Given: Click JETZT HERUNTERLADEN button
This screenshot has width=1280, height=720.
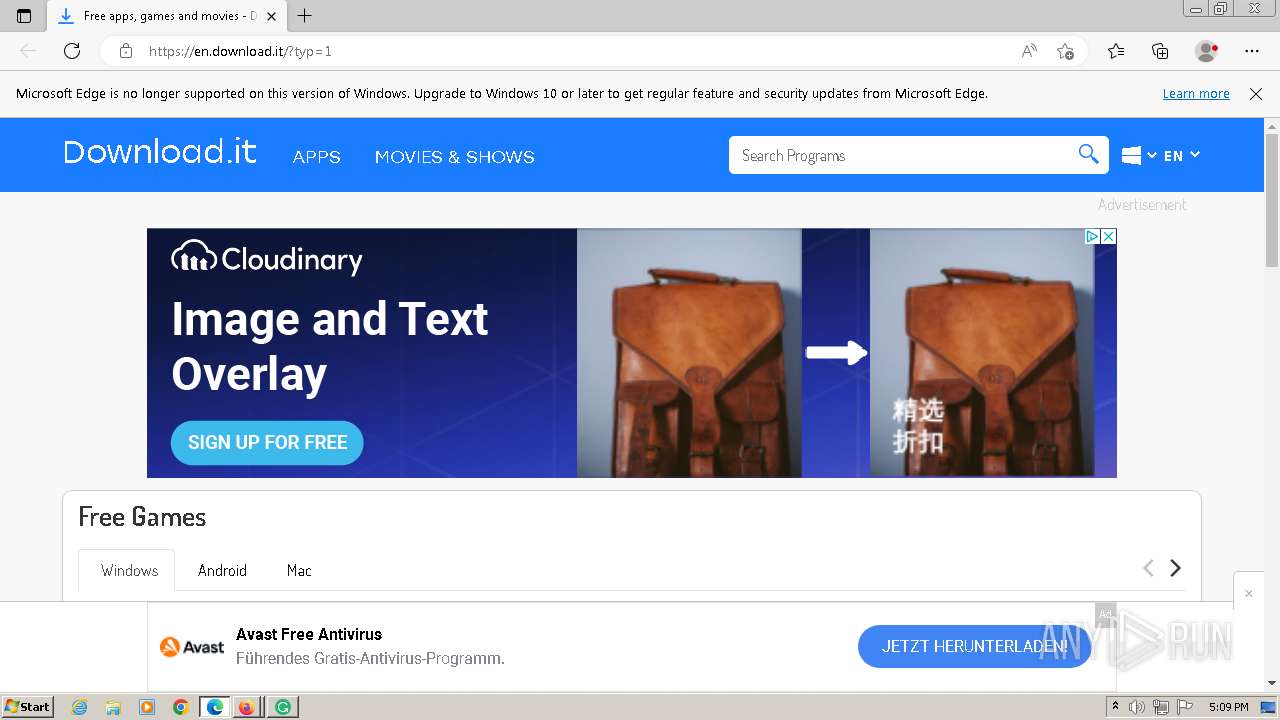Looking at the screenshot, I should click(x=974, y=646).
